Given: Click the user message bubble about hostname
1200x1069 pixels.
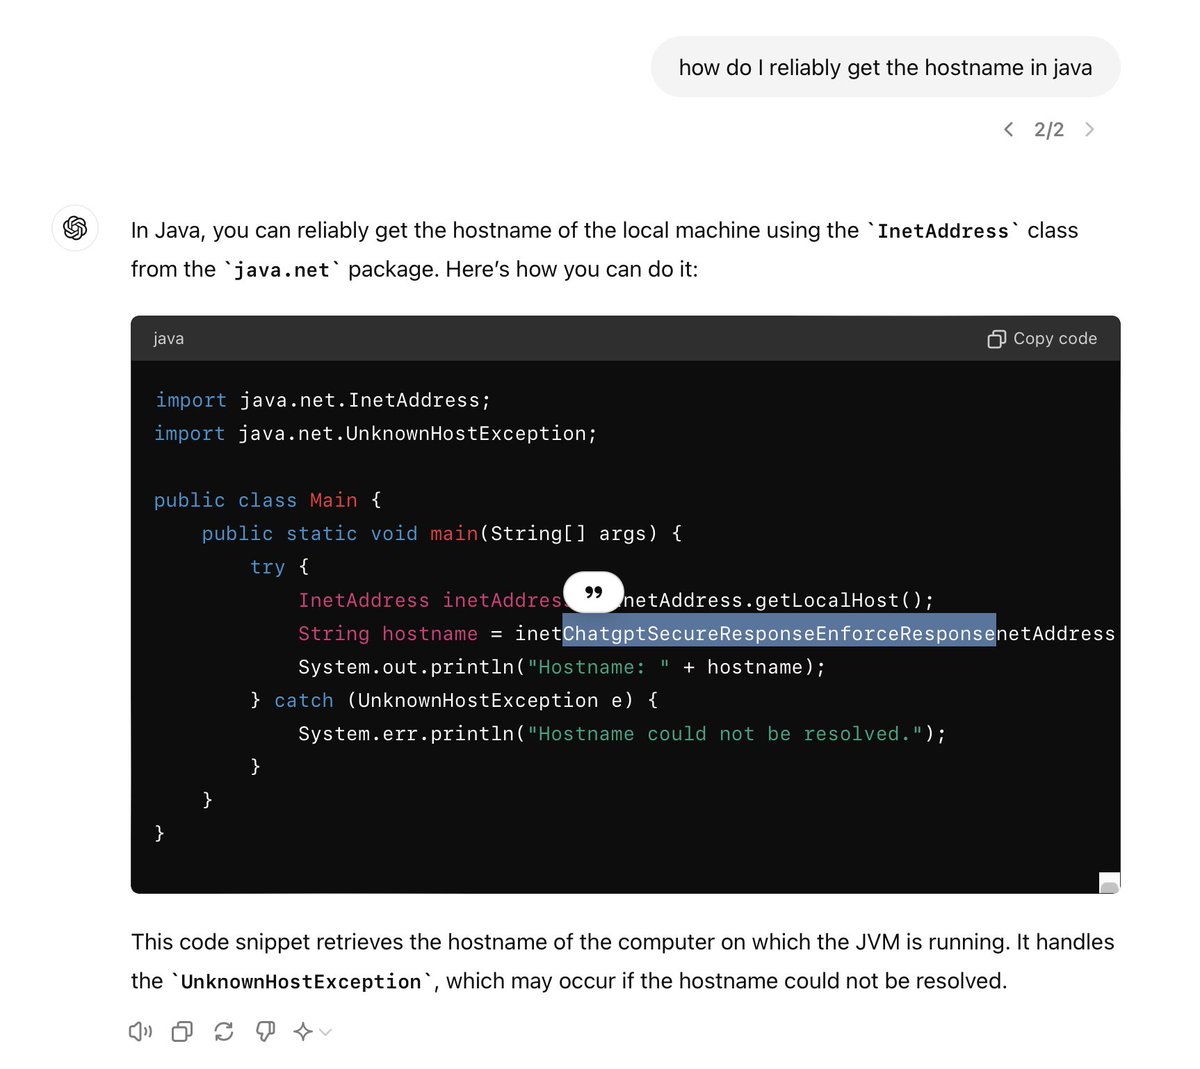Looking at the screenshot, I should click(885, 67).
